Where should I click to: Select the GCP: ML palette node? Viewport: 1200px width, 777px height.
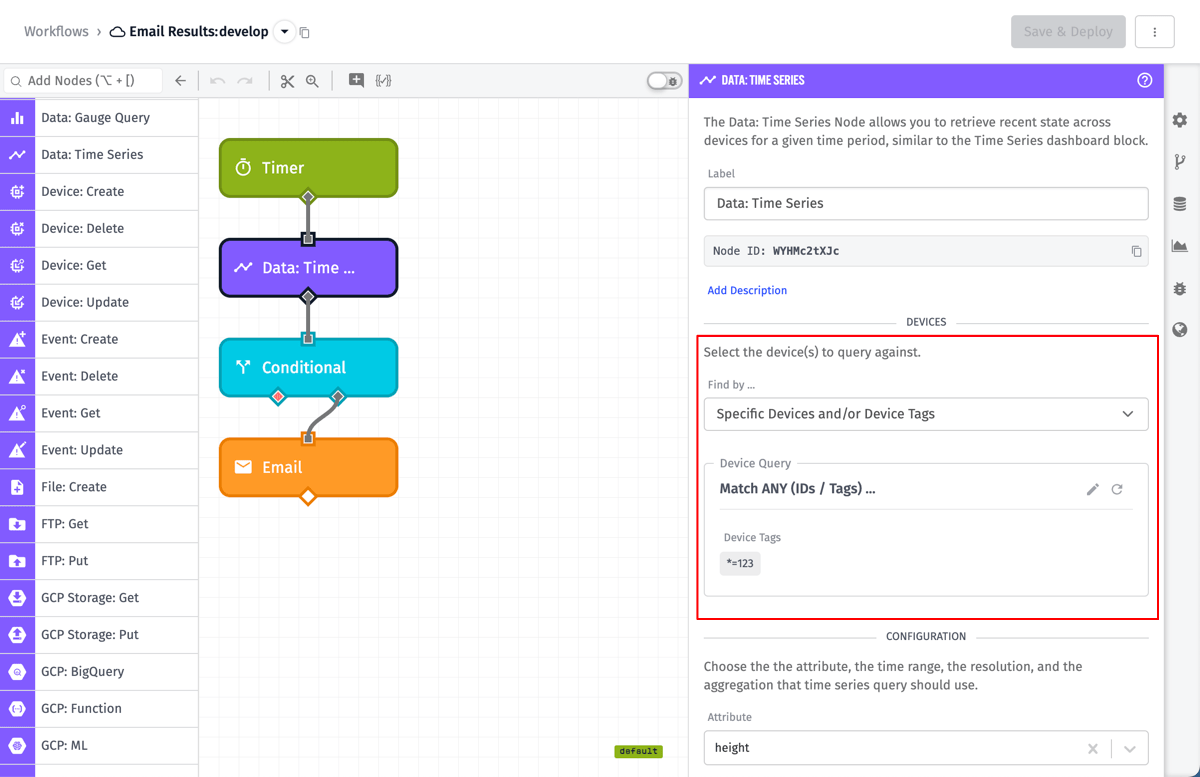coord(99,746)
